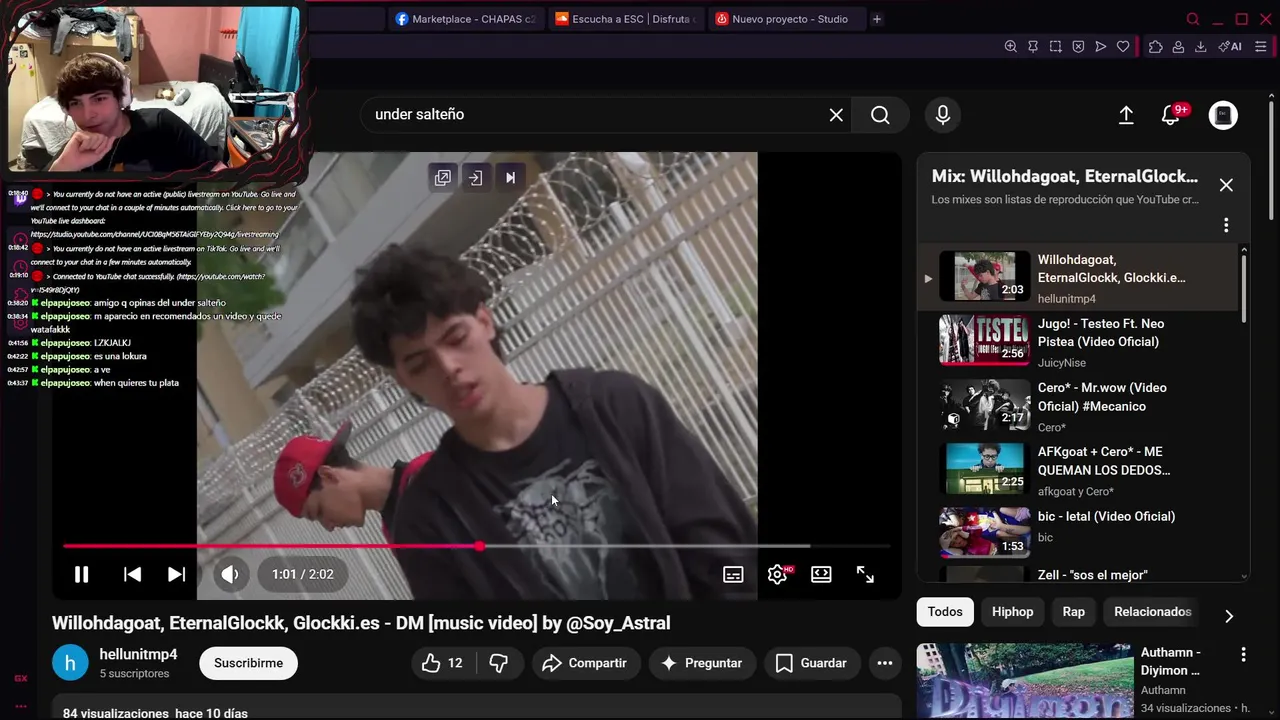Image resolution: width=1280 pixels, height=720 pixels.
Task: Select the 'Rap' filter chip
Action: [1073, 612]
